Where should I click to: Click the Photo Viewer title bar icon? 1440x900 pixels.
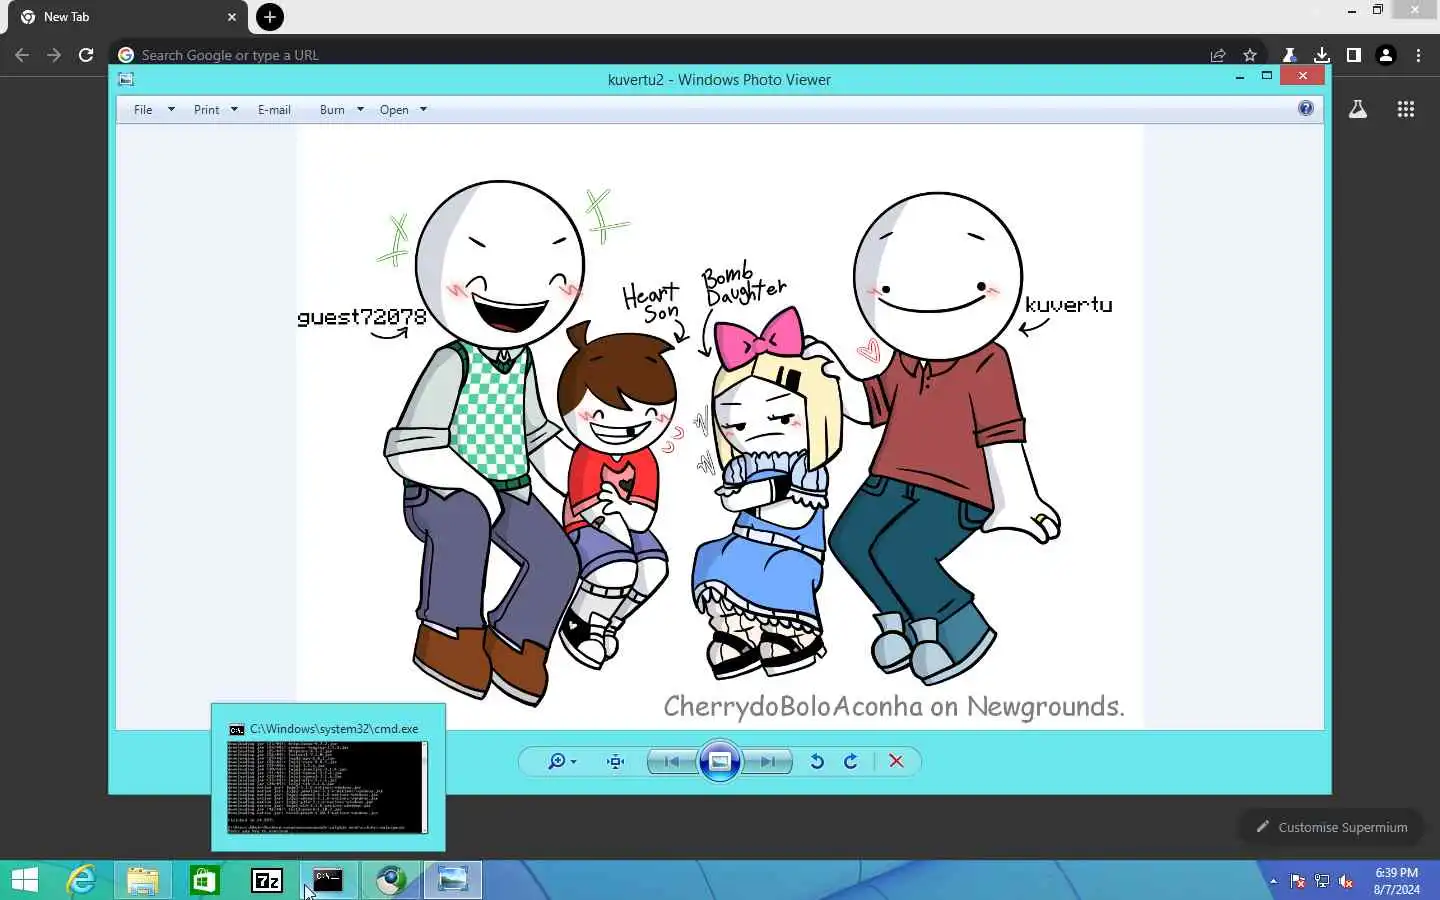point(126,79)
